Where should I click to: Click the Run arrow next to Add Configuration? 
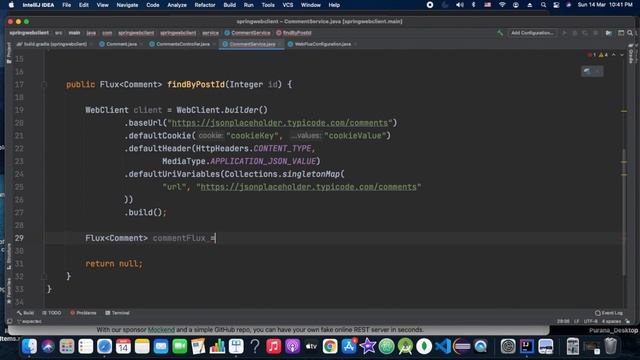(x=564, y=33)
